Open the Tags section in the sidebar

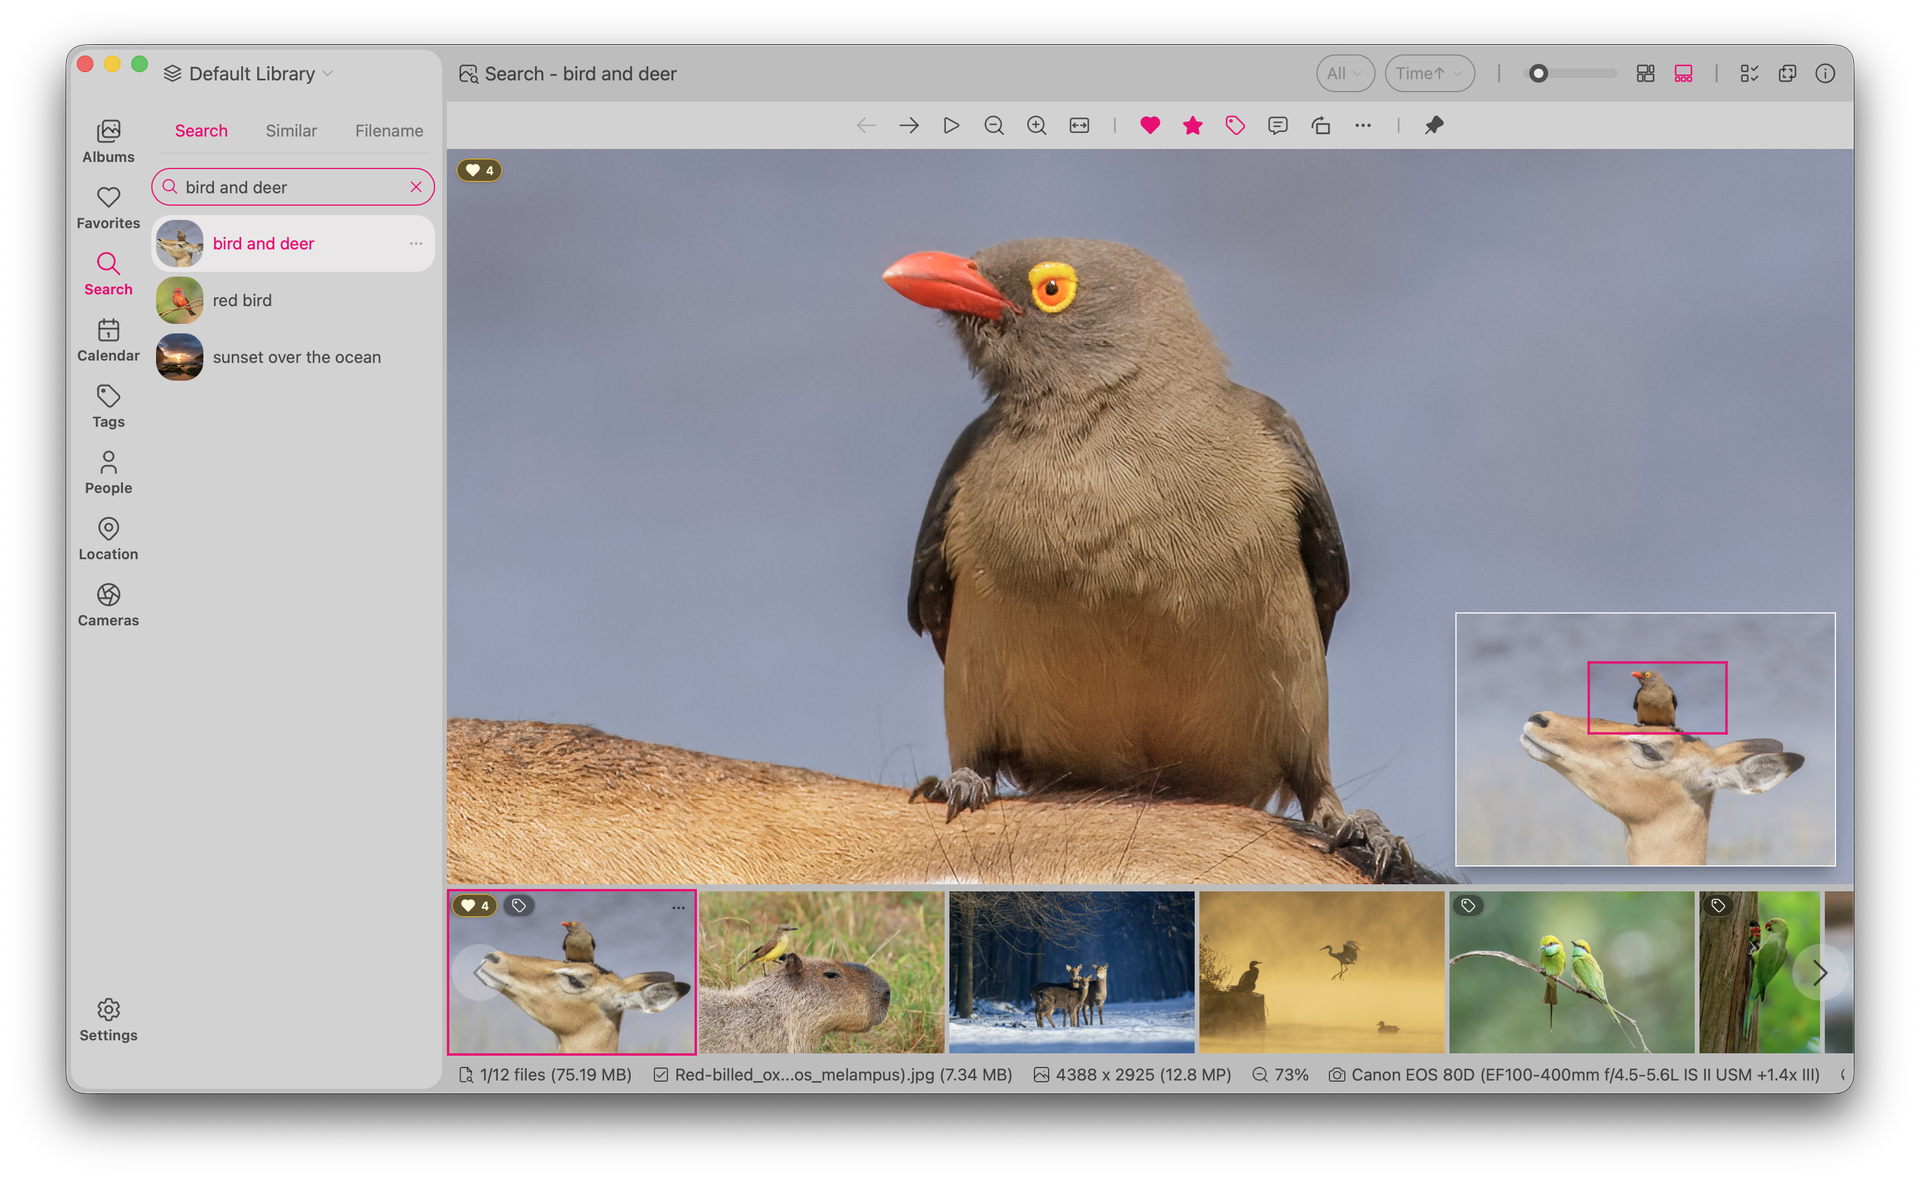[108, 405]
